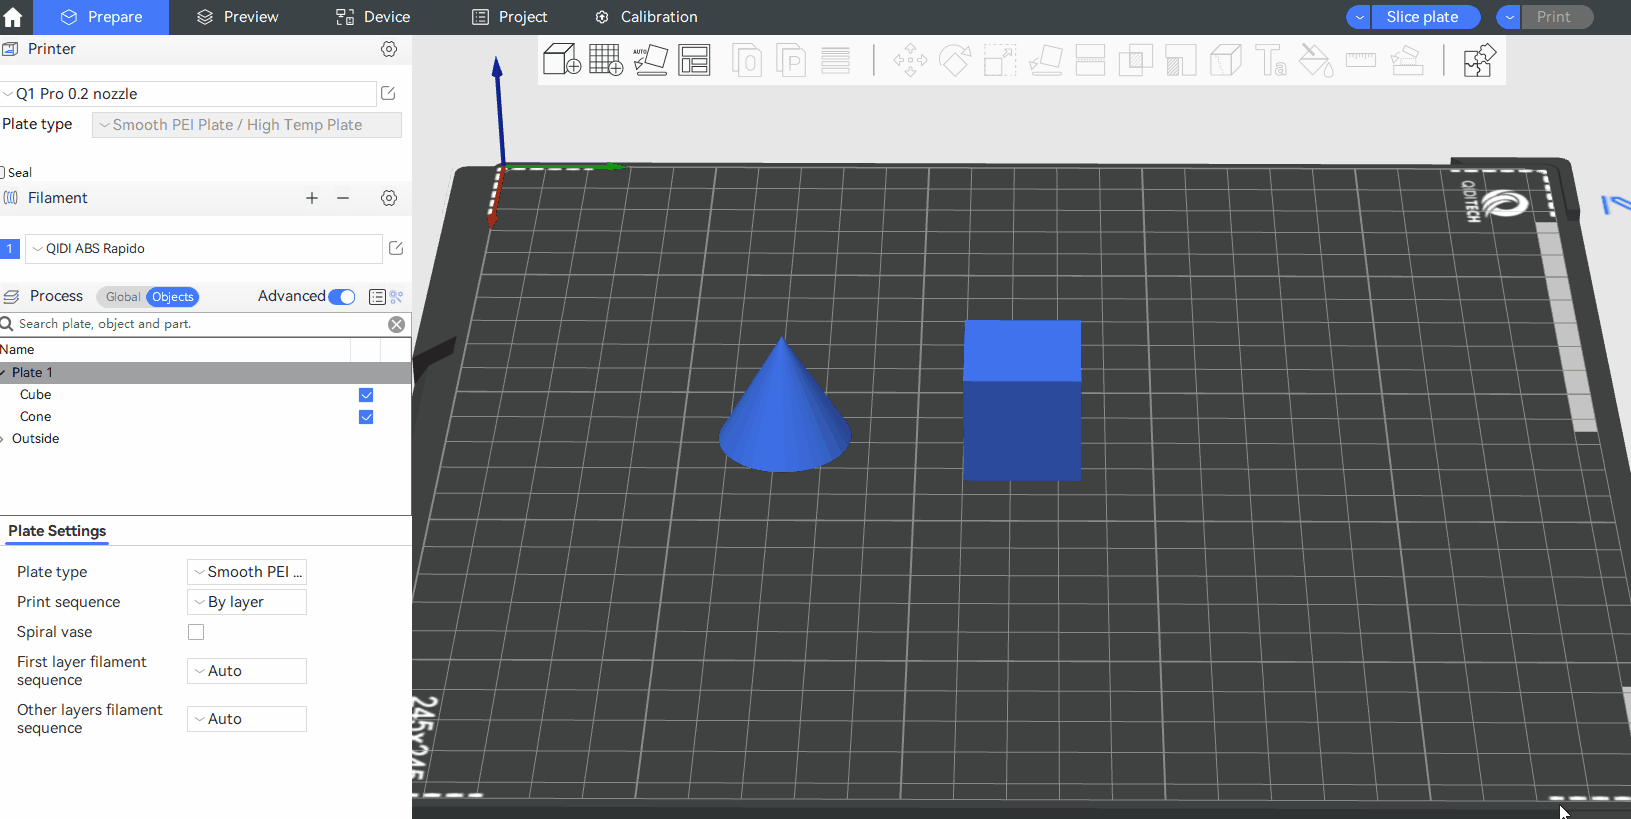Click the Add model cube icon

561,60
